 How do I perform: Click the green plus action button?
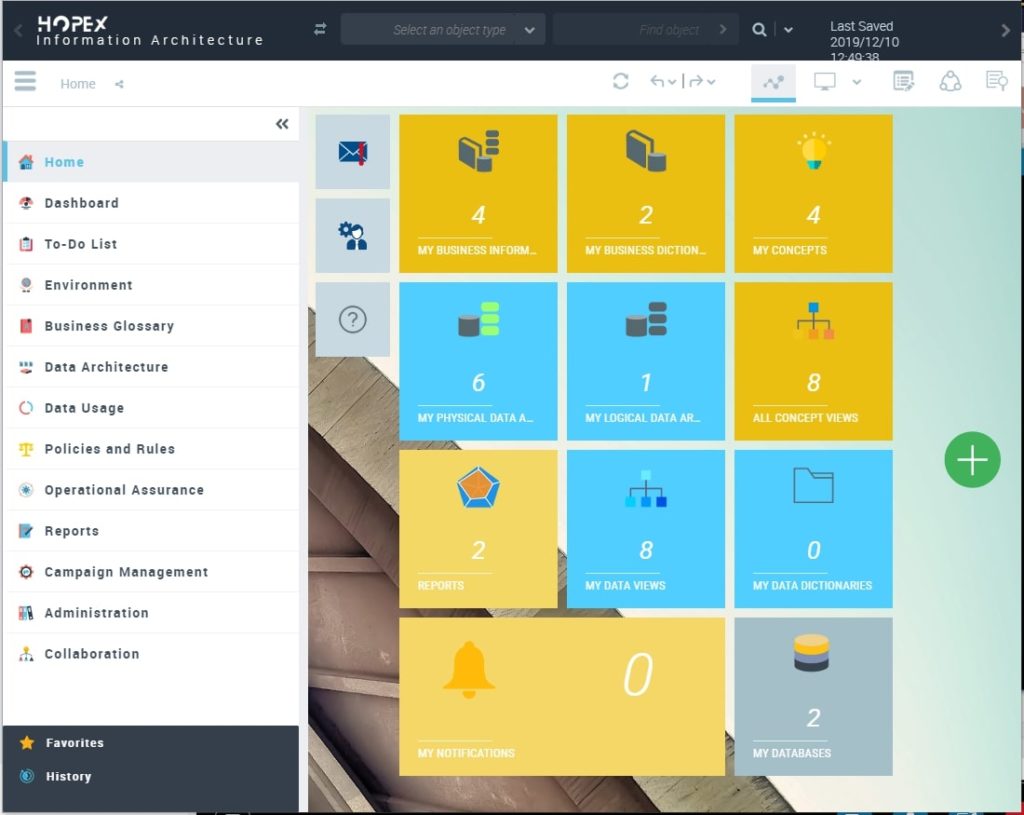click(x=971, y=459)
